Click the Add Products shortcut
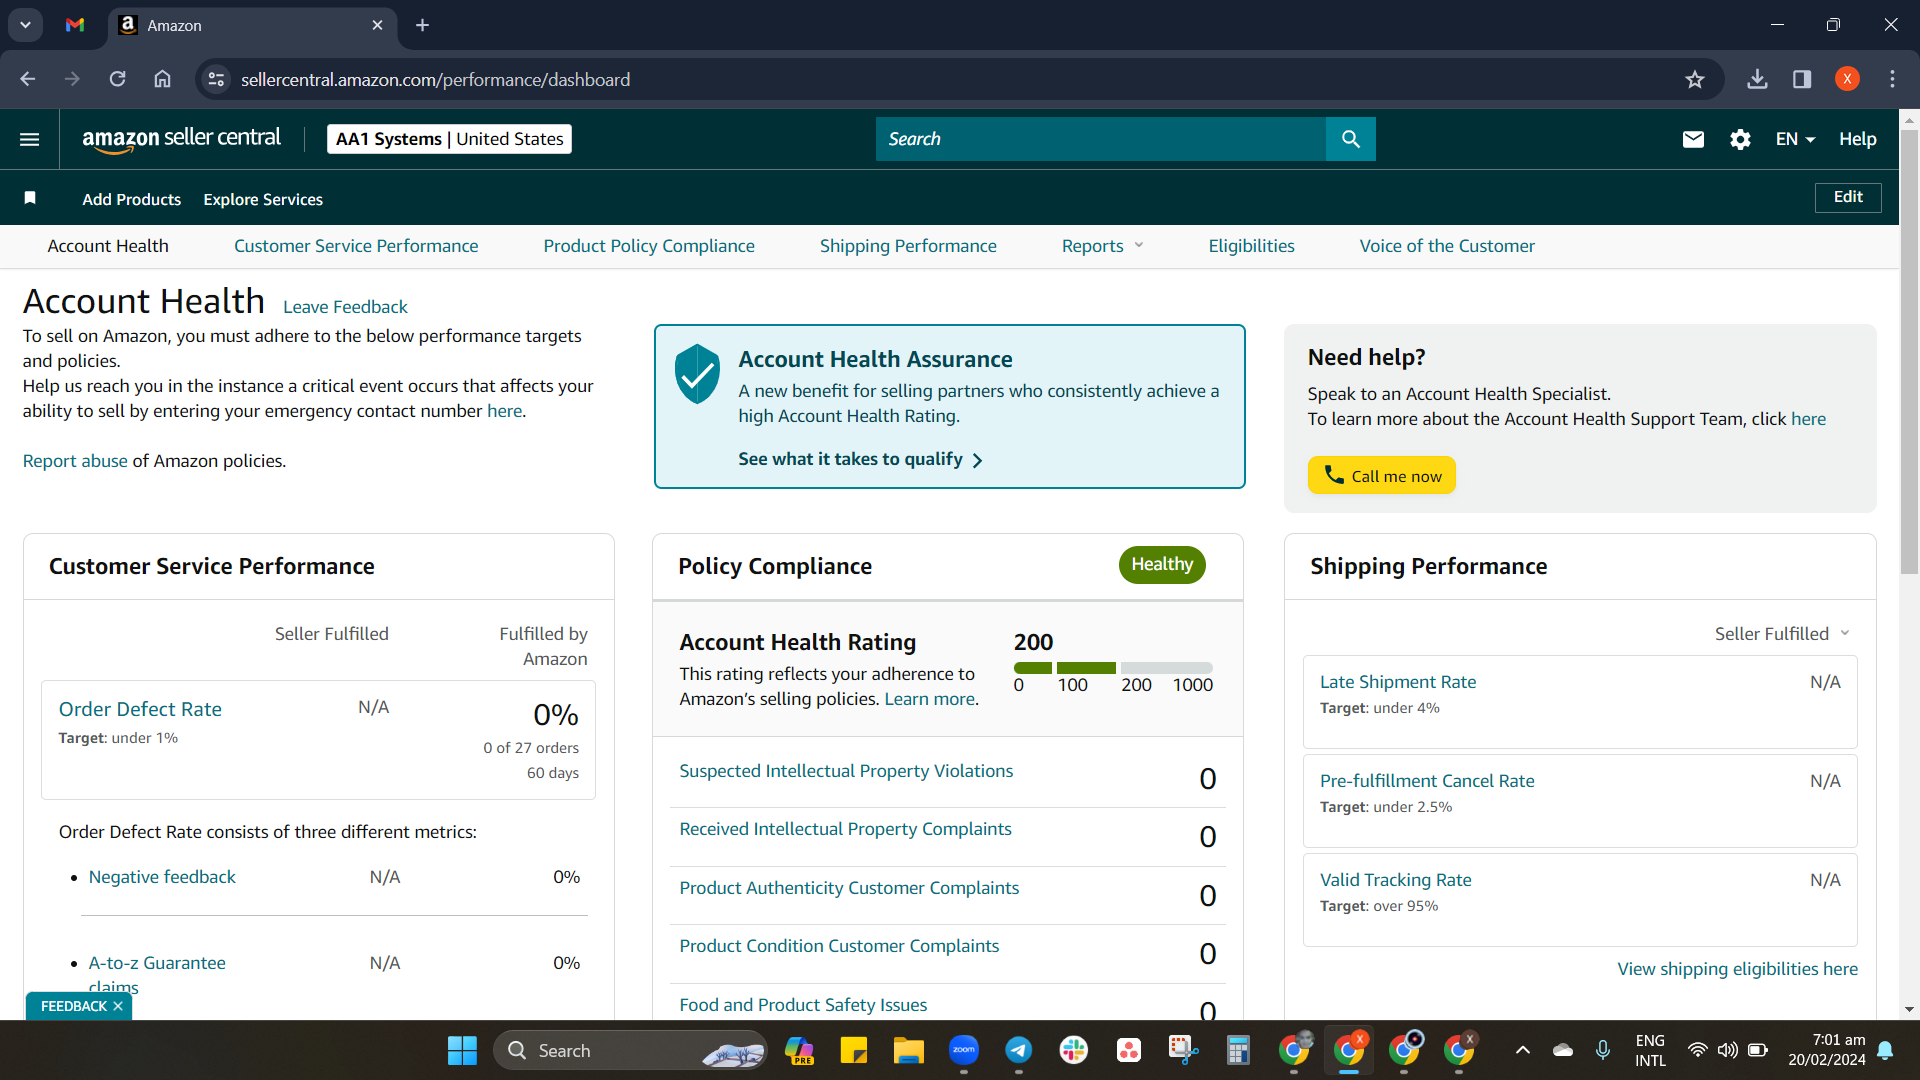Image resolution: width=1920 pixels, height=1080 pixels. click(132, 199)
